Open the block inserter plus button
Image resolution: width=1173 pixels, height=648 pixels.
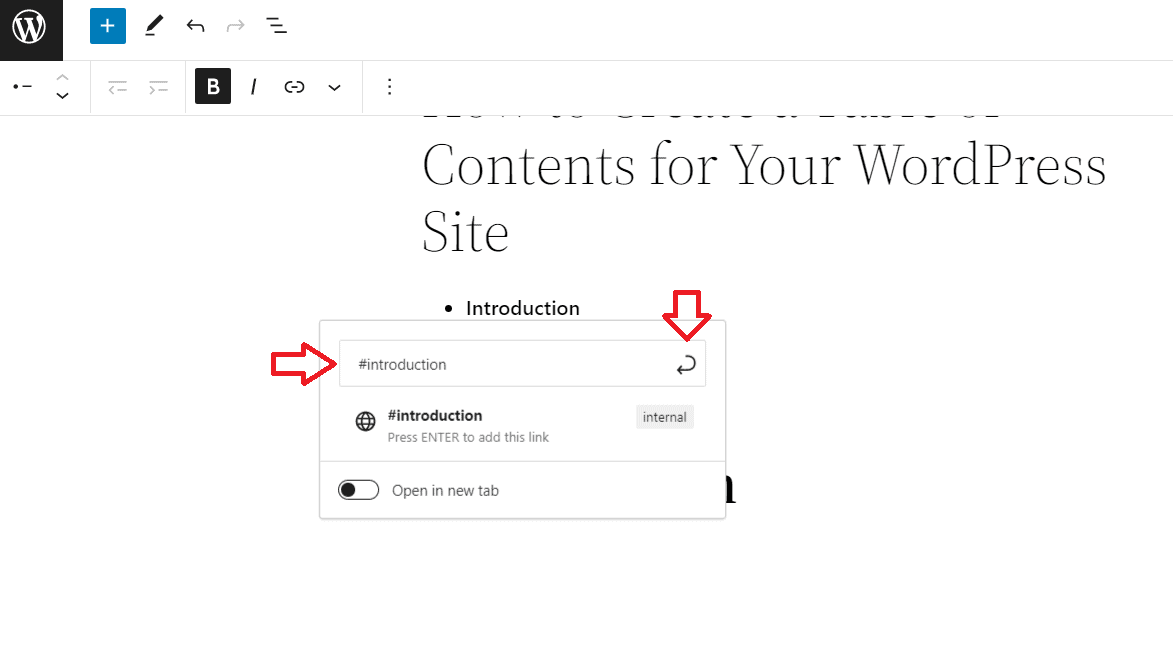click(x=108, y=26)
